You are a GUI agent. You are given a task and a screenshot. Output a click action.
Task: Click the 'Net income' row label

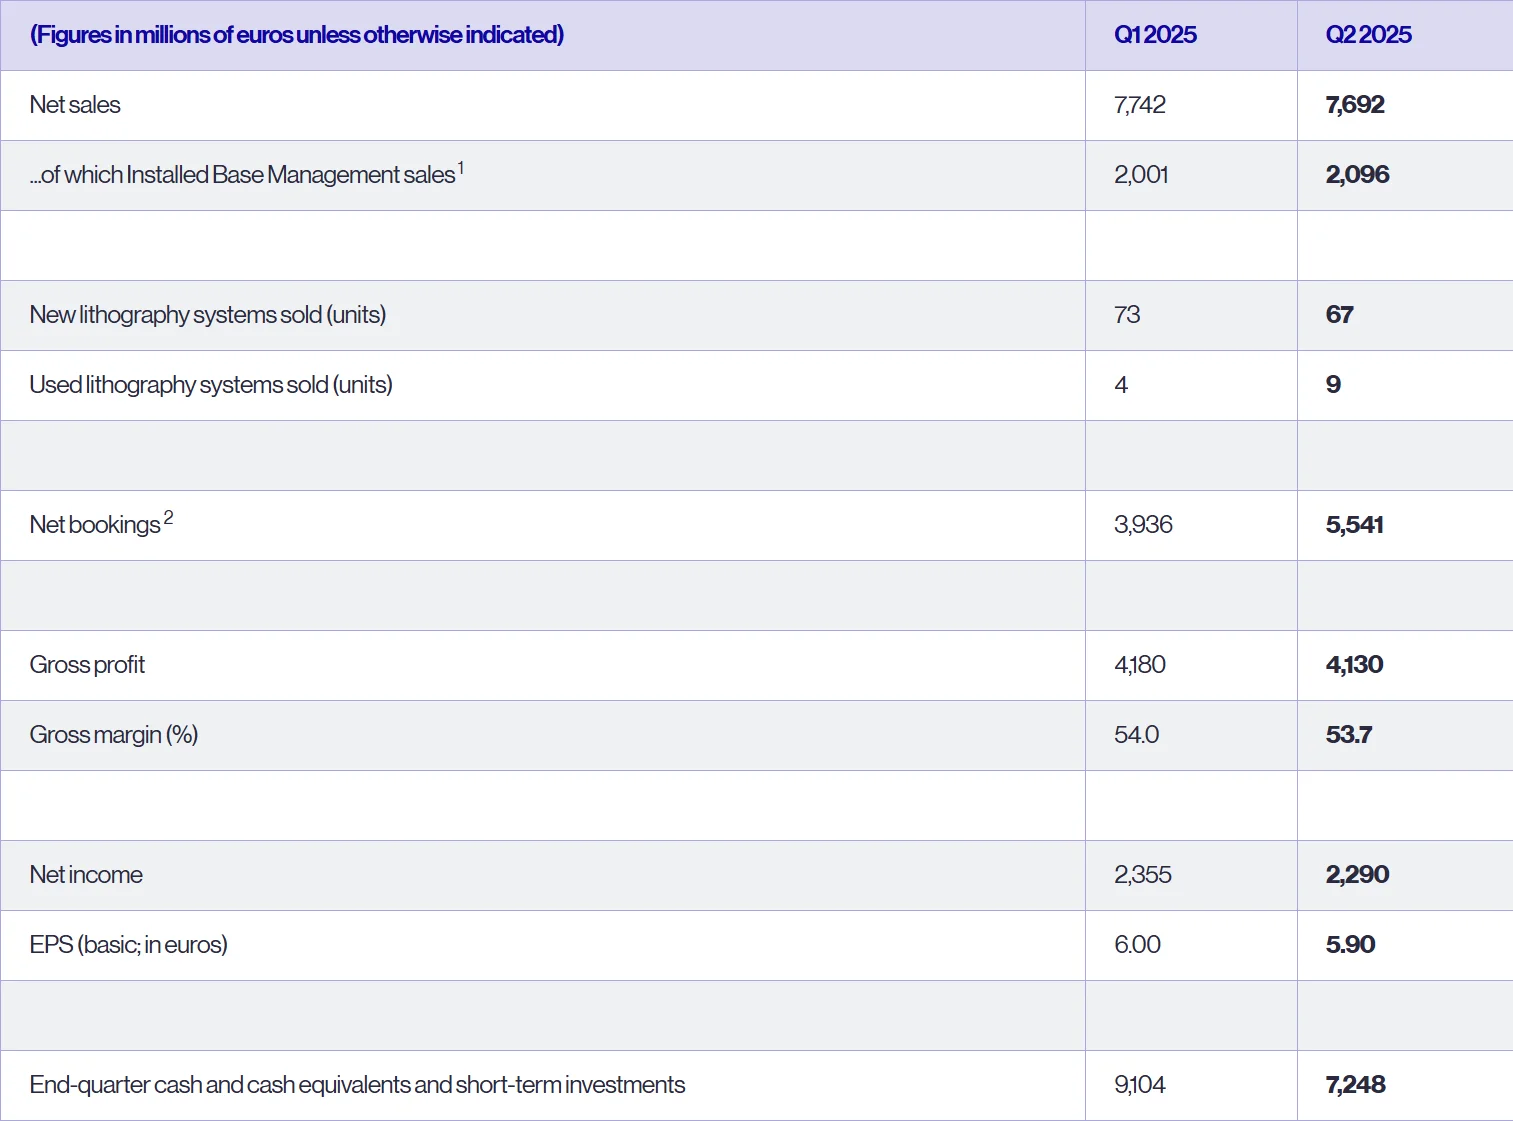[86, 875]
